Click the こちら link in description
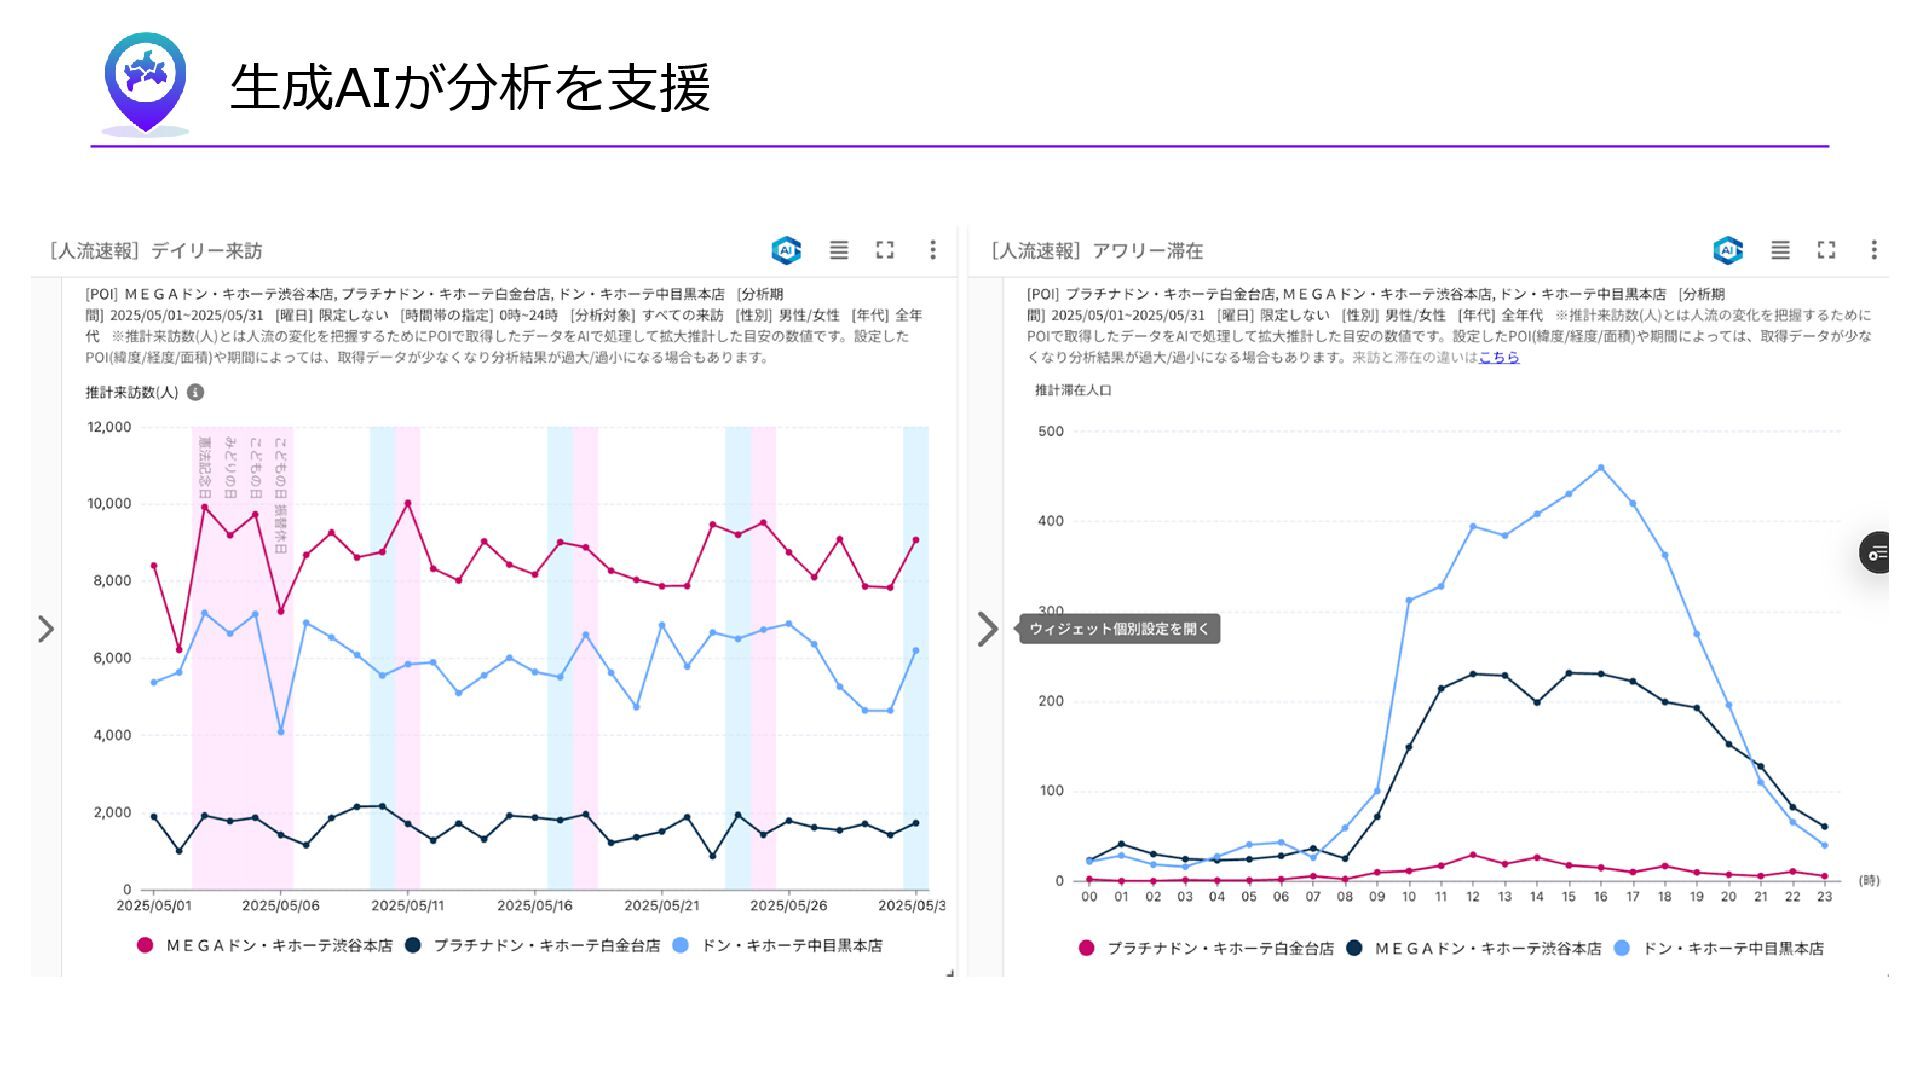1920x1080 pixels. pos(1498,357)
